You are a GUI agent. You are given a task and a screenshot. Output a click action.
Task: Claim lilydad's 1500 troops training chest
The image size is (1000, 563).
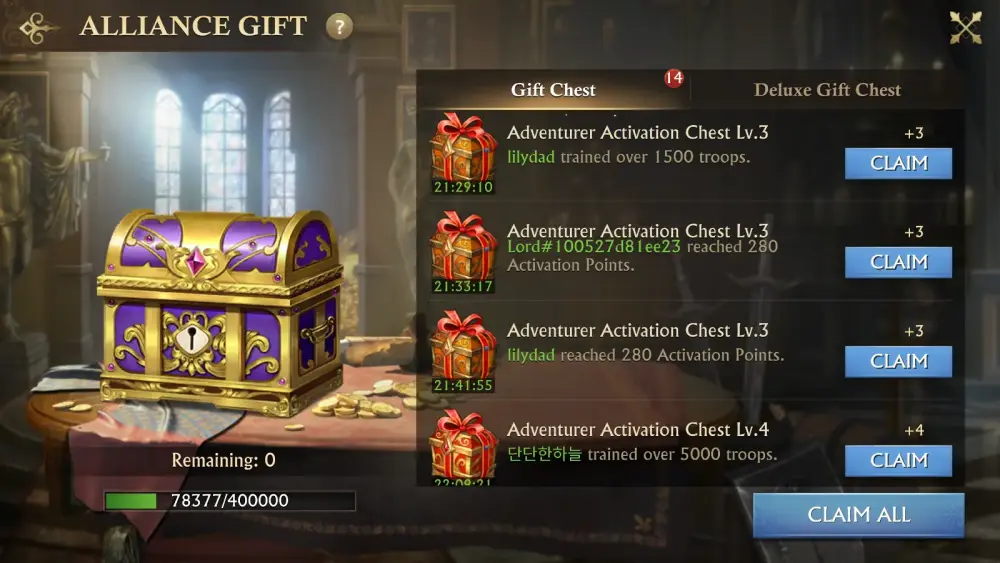click(x=898, y=163)
